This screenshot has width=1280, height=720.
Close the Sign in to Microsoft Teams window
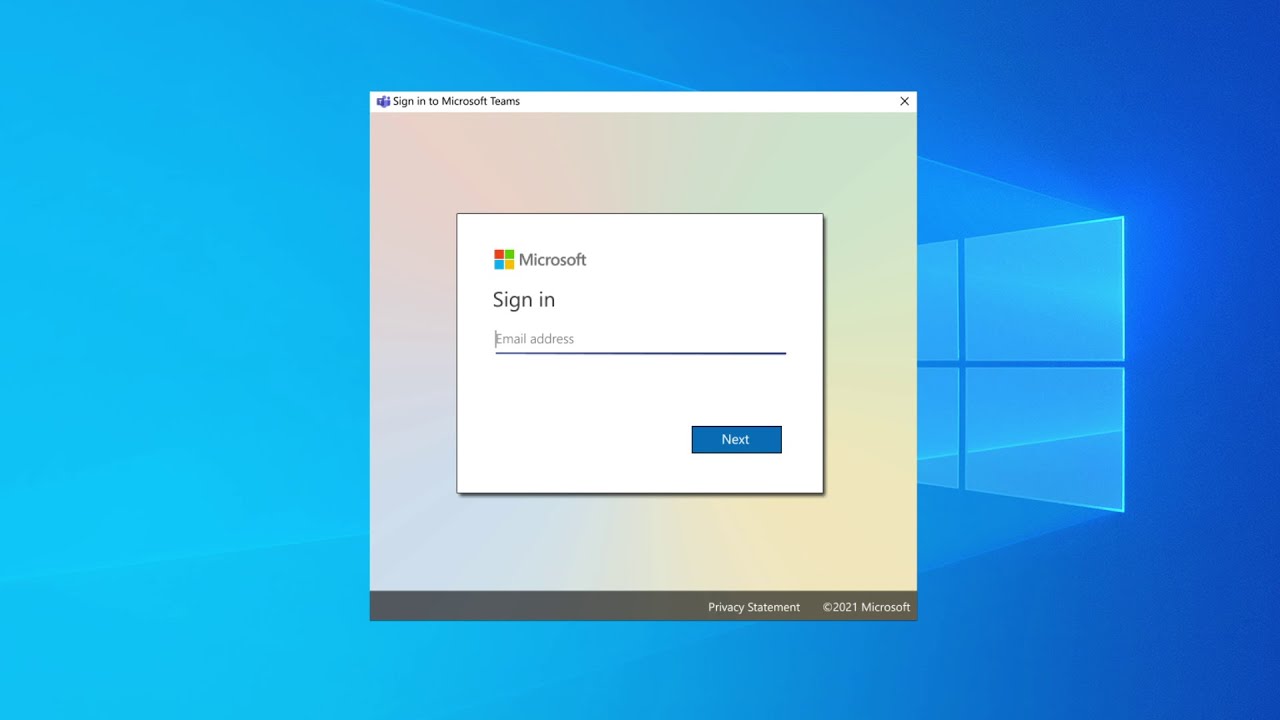[904, 101]
